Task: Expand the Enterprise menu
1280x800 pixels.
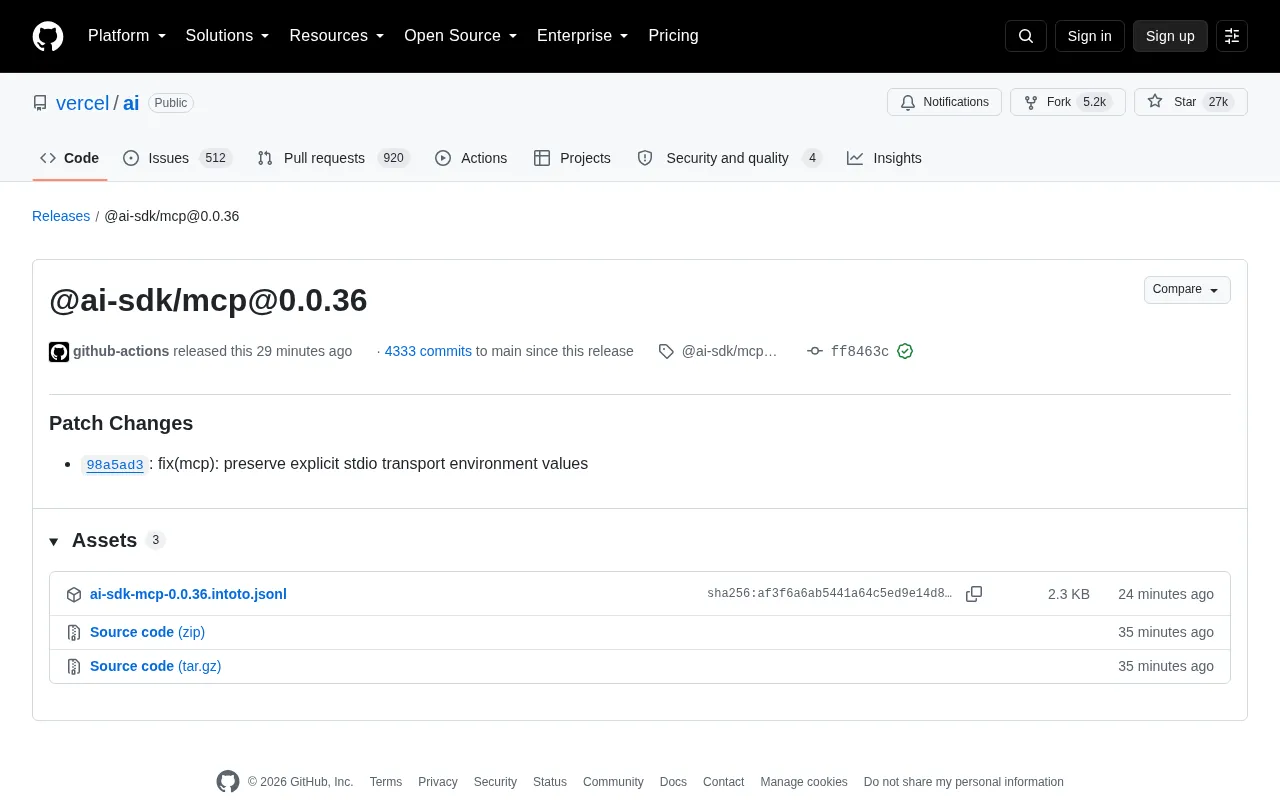Action: tap(583, 36)
